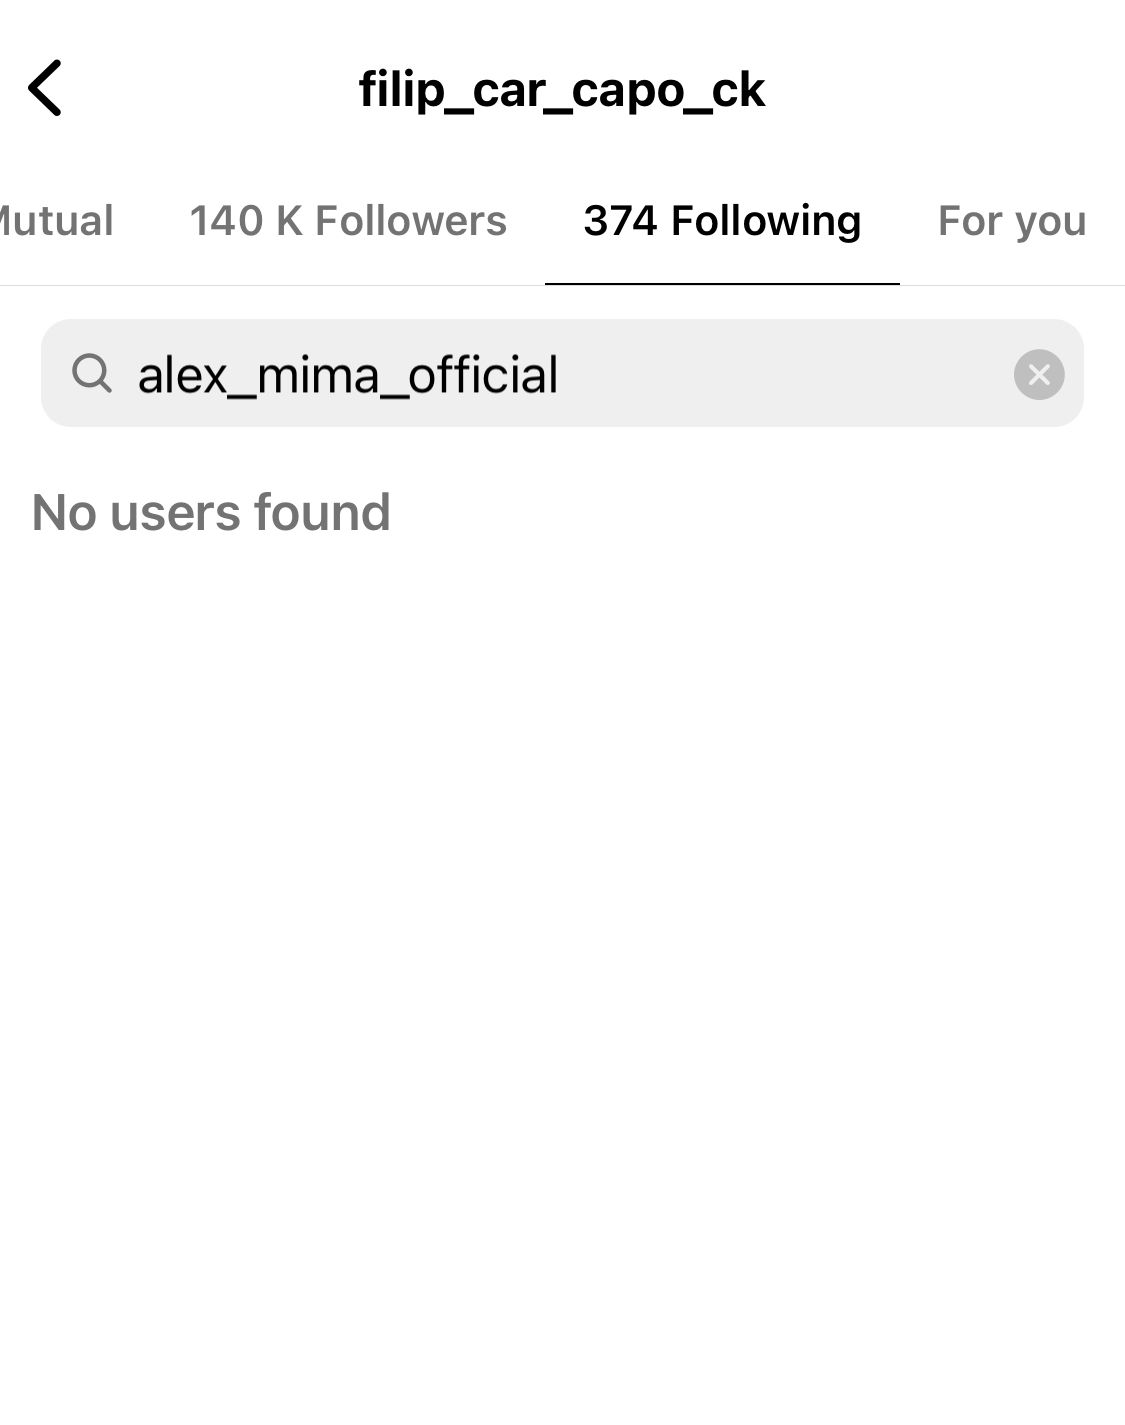Return to filip_car_capo_ck profile via back arrow
The height and width of the screenshot is (1425, 1125).
[x=45, y=88]
